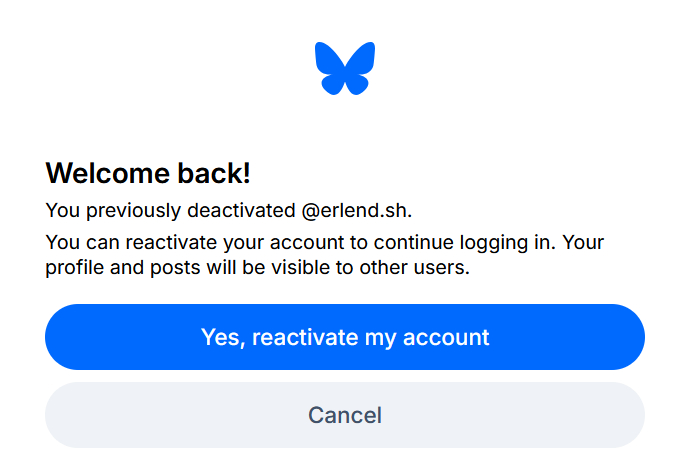Hit the primary reactivate account button

click(x=345, y=337)
